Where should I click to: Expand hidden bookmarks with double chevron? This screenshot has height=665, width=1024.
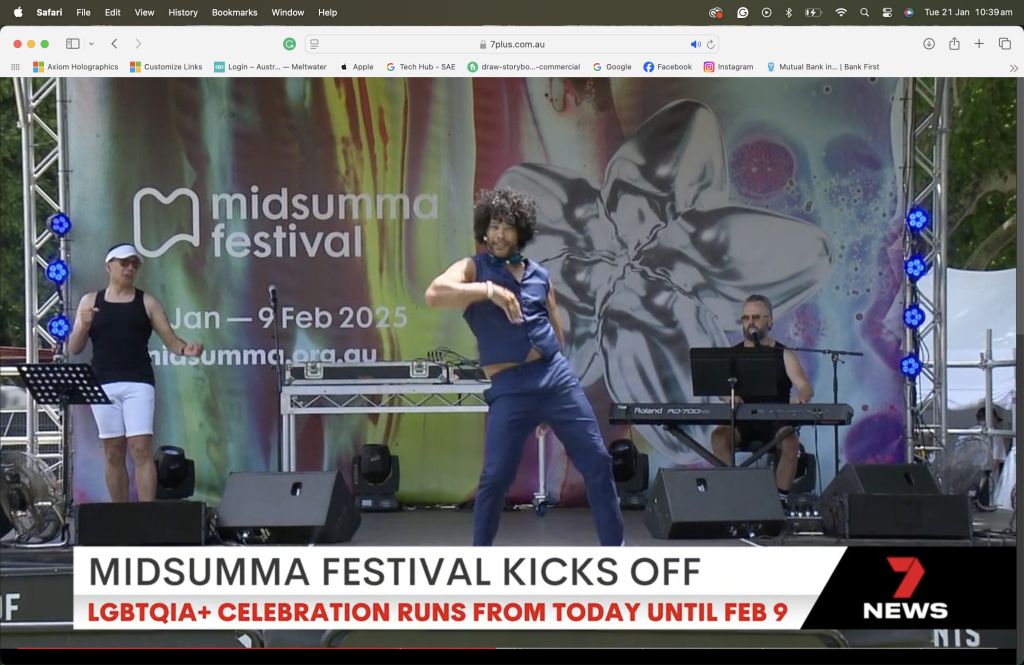(x=1013, y=67)
